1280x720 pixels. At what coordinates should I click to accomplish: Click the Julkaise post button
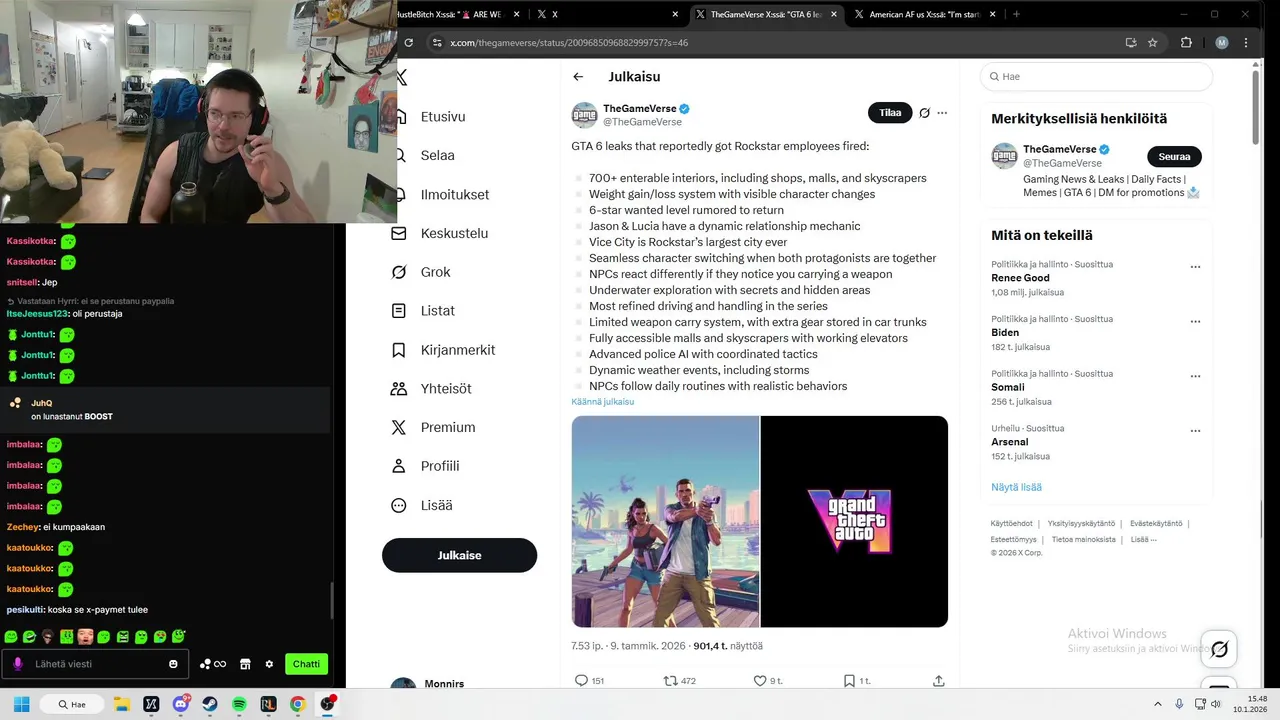tap(459, 555)
